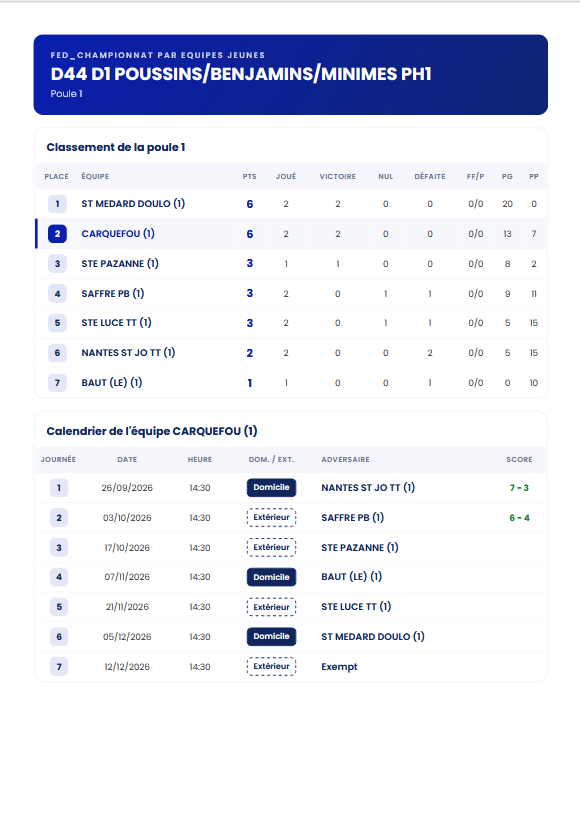Open BAUT (LE) (1) in standings table
The width and height of the screenshot is (580, 820).
point(111,382)
